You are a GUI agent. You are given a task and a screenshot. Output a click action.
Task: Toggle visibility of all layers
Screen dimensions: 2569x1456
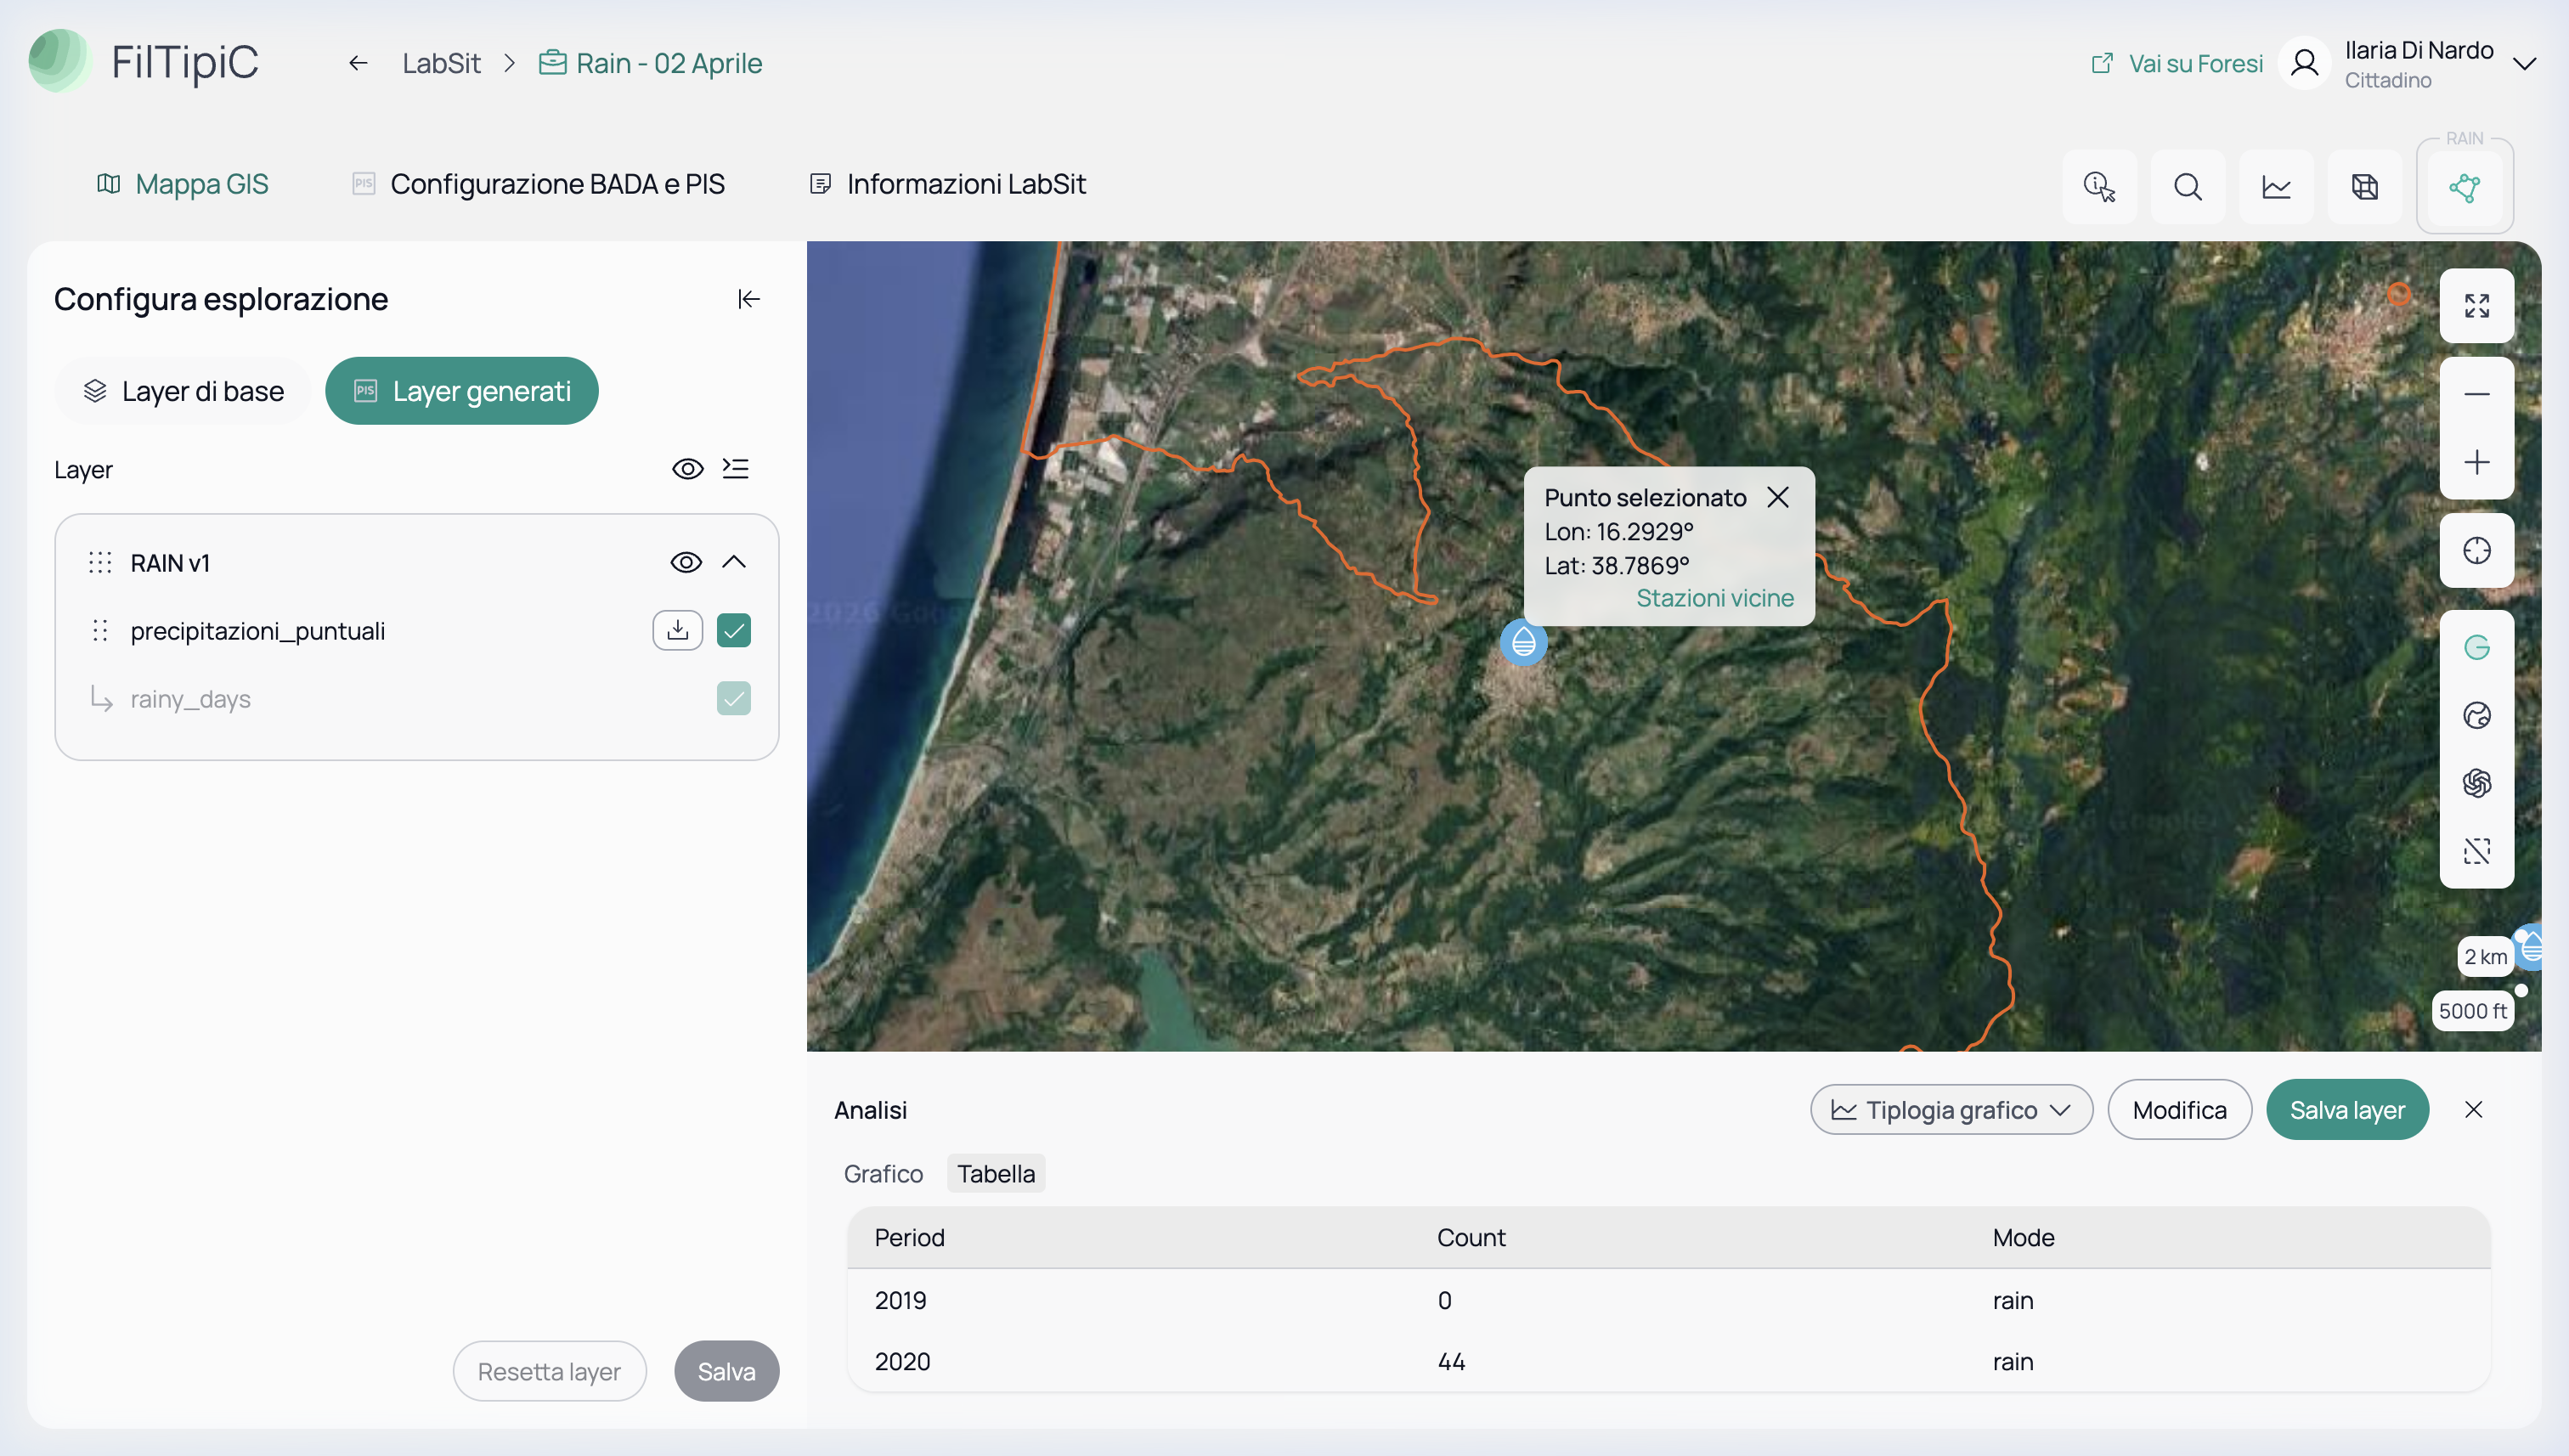pos(688,469)
